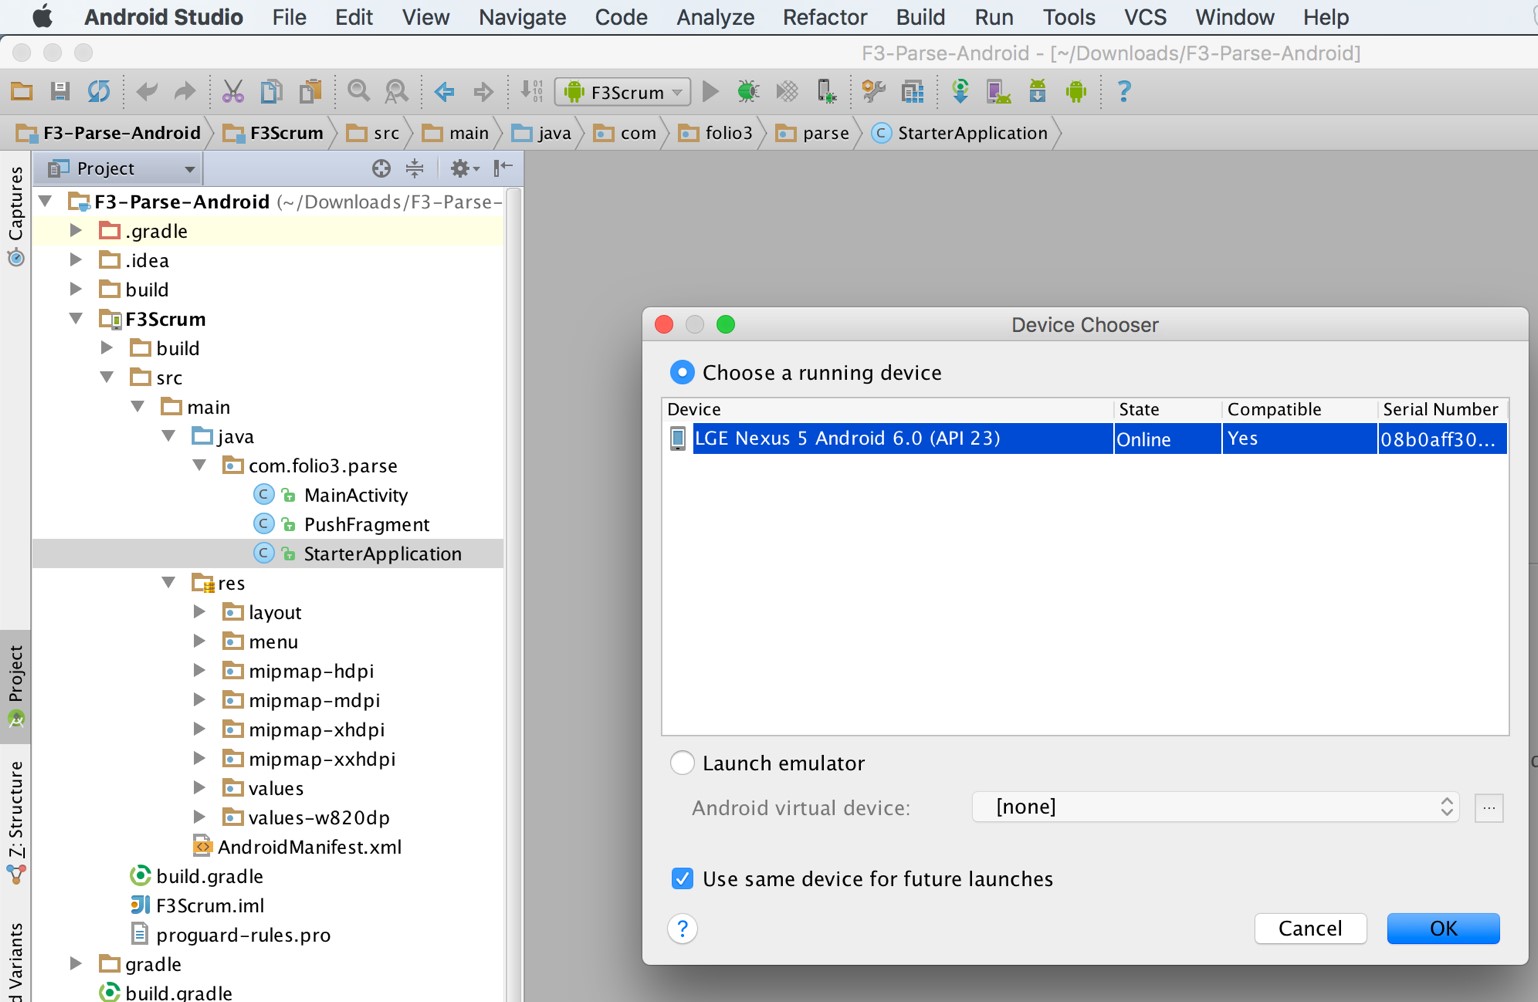Viewport: 1538px width, 1002px height.
Task: Click the Synchronize toolbar icon
Action: pyautogui.click(x=98, y=92)
